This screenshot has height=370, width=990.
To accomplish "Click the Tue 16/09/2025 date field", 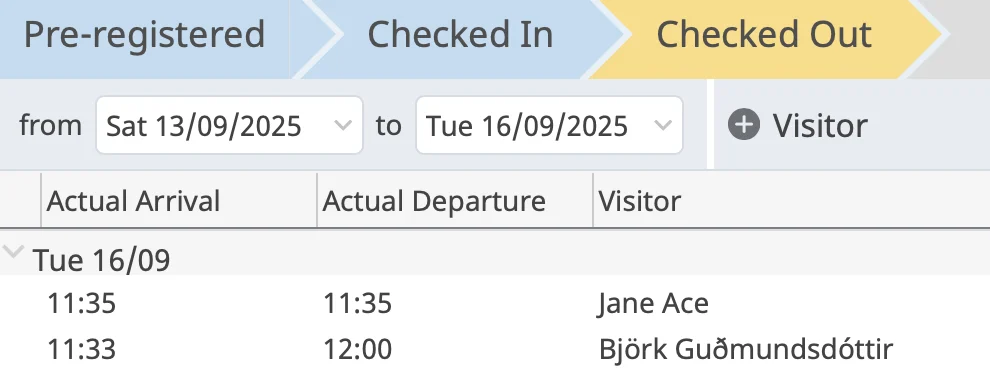I will click(549, 125).
